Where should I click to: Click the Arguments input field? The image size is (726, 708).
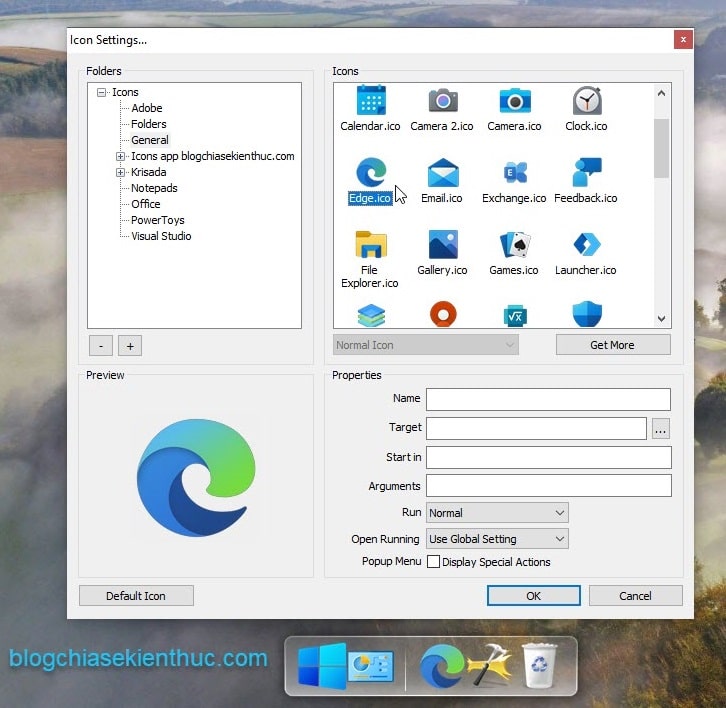[549, 486]
